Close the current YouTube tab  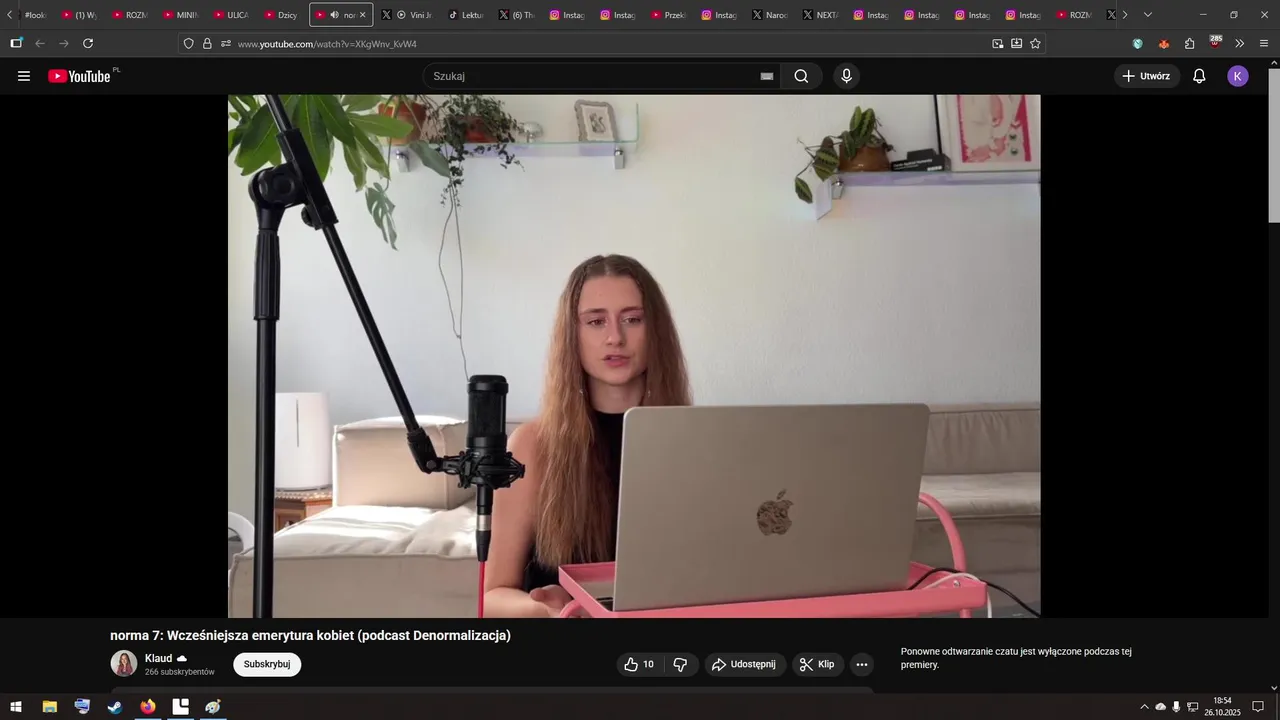tap(363, 15)
